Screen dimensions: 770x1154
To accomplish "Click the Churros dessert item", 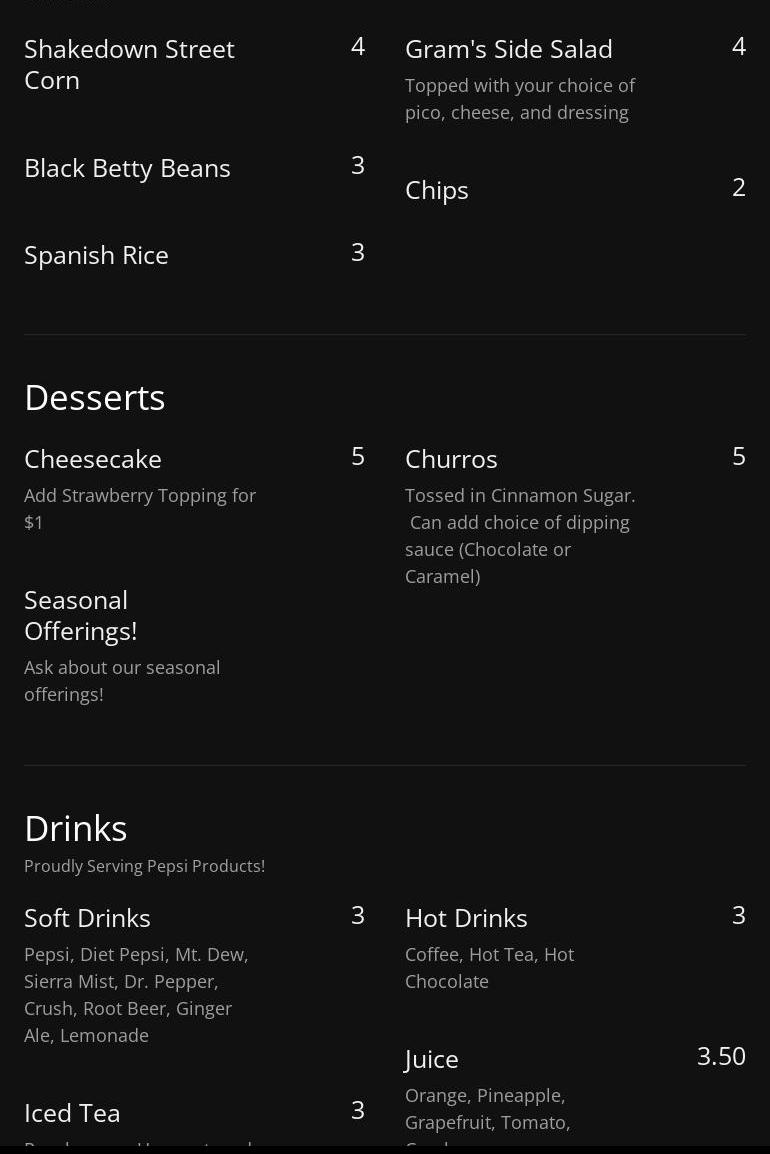I will [x=450, y=459].
